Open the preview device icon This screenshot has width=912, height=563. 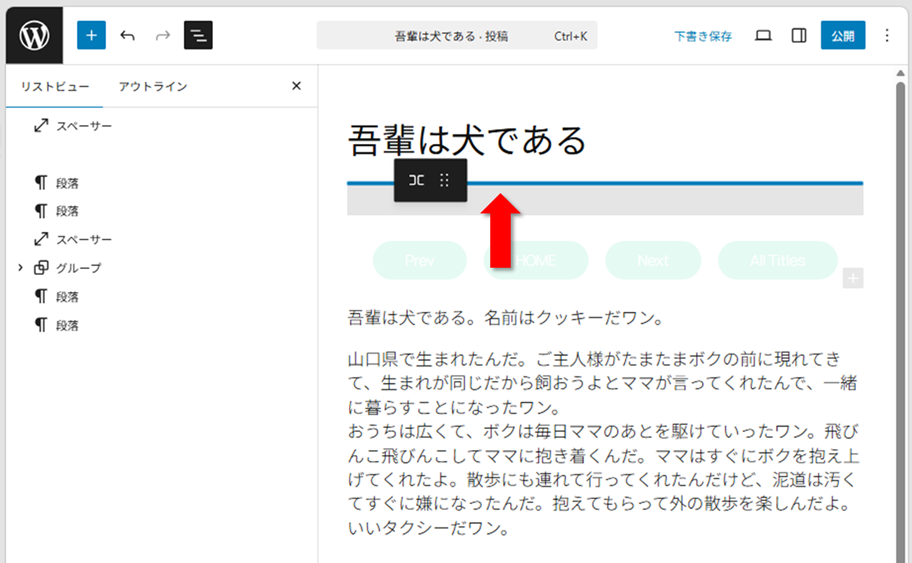tap(763, 36)
